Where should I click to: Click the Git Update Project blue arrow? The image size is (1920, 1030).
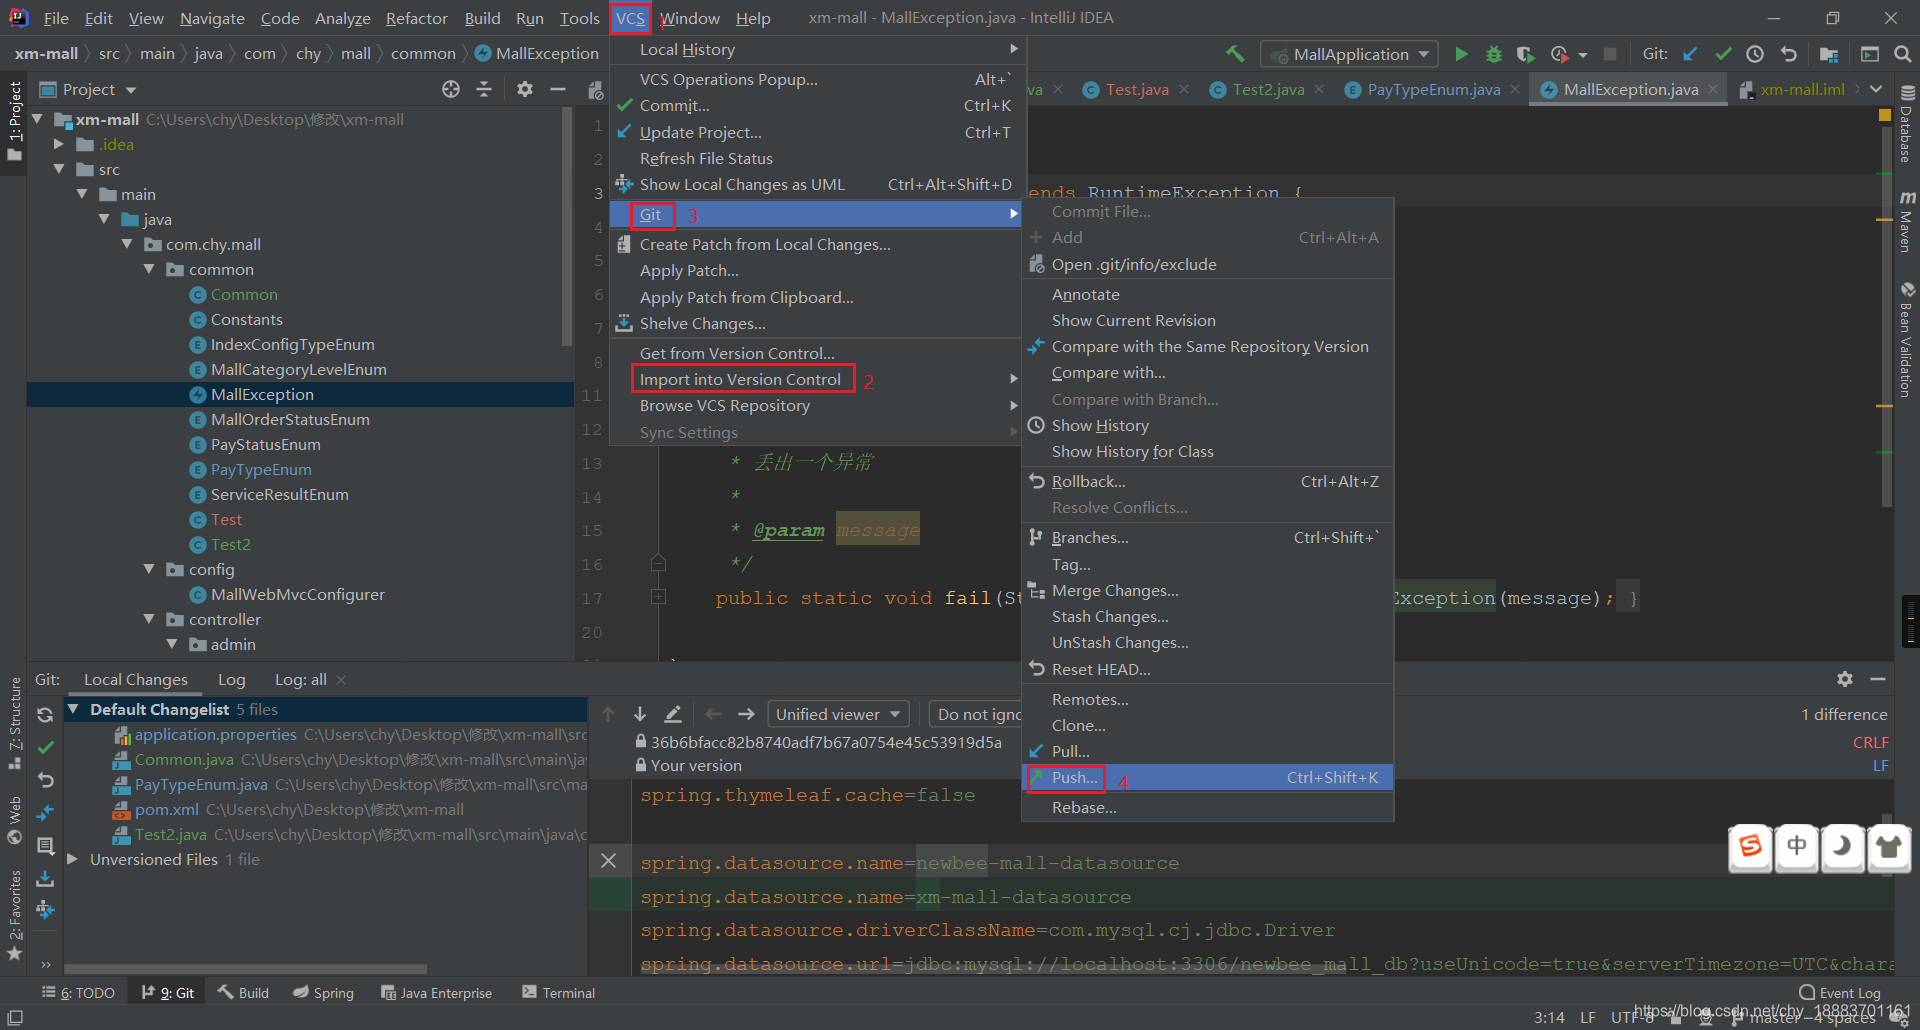click(1690, 54)
